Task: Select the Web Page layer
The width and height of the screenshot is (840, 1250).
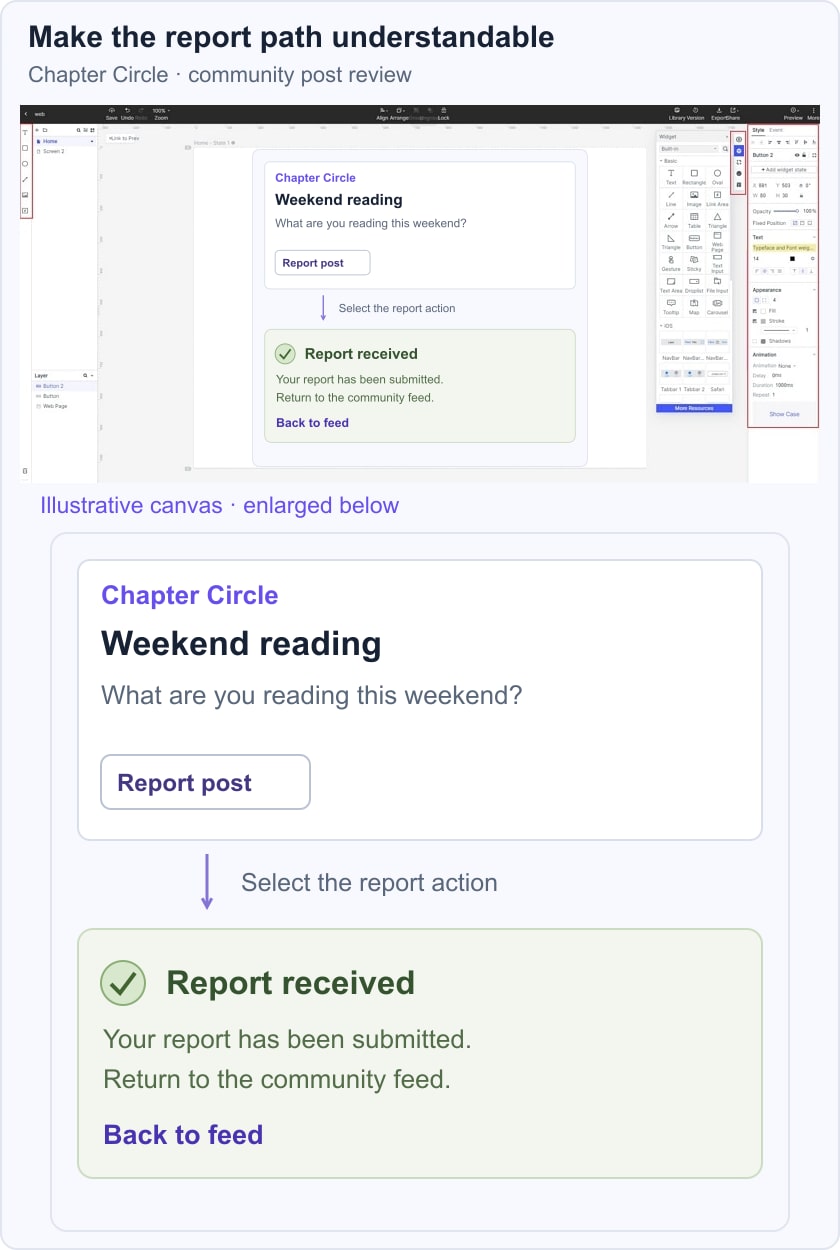Action: click(x=65, y=406)
